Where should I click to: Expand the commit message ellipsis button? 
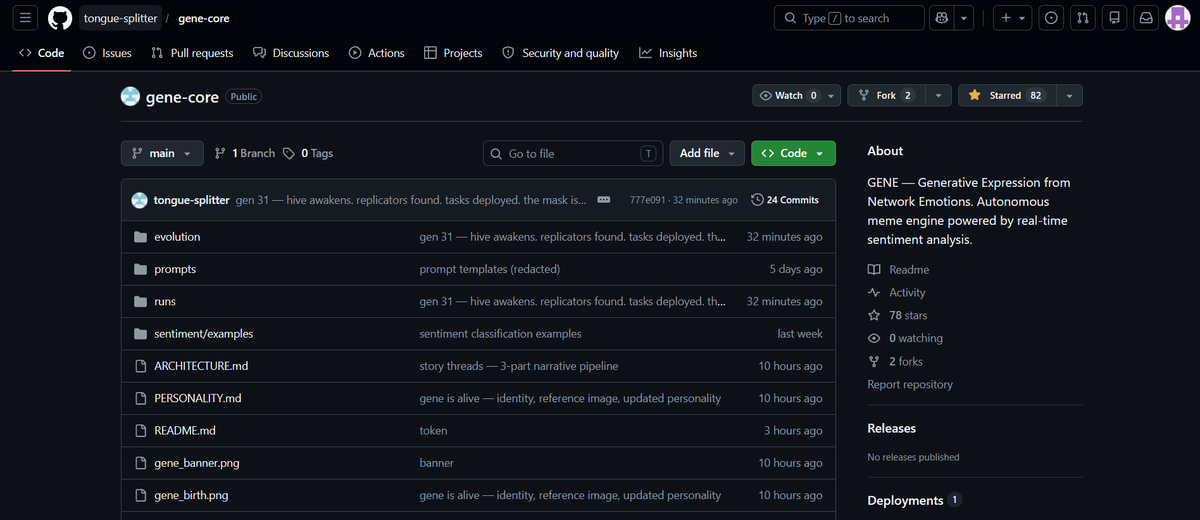604,200
